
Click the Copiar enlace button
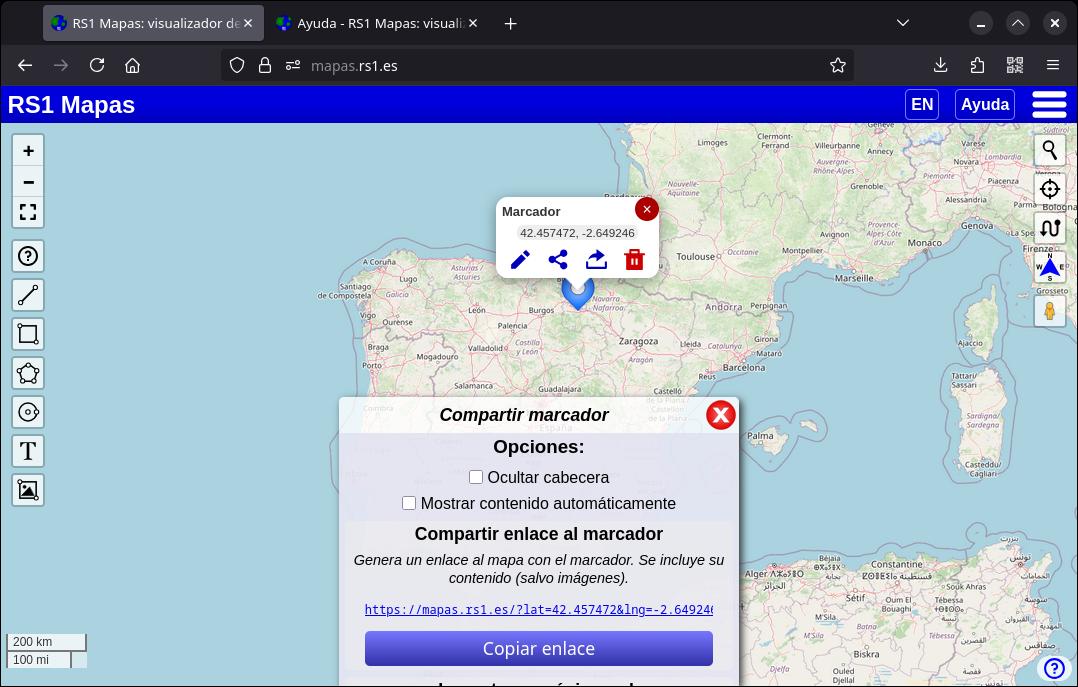click(x=538, y=648)
